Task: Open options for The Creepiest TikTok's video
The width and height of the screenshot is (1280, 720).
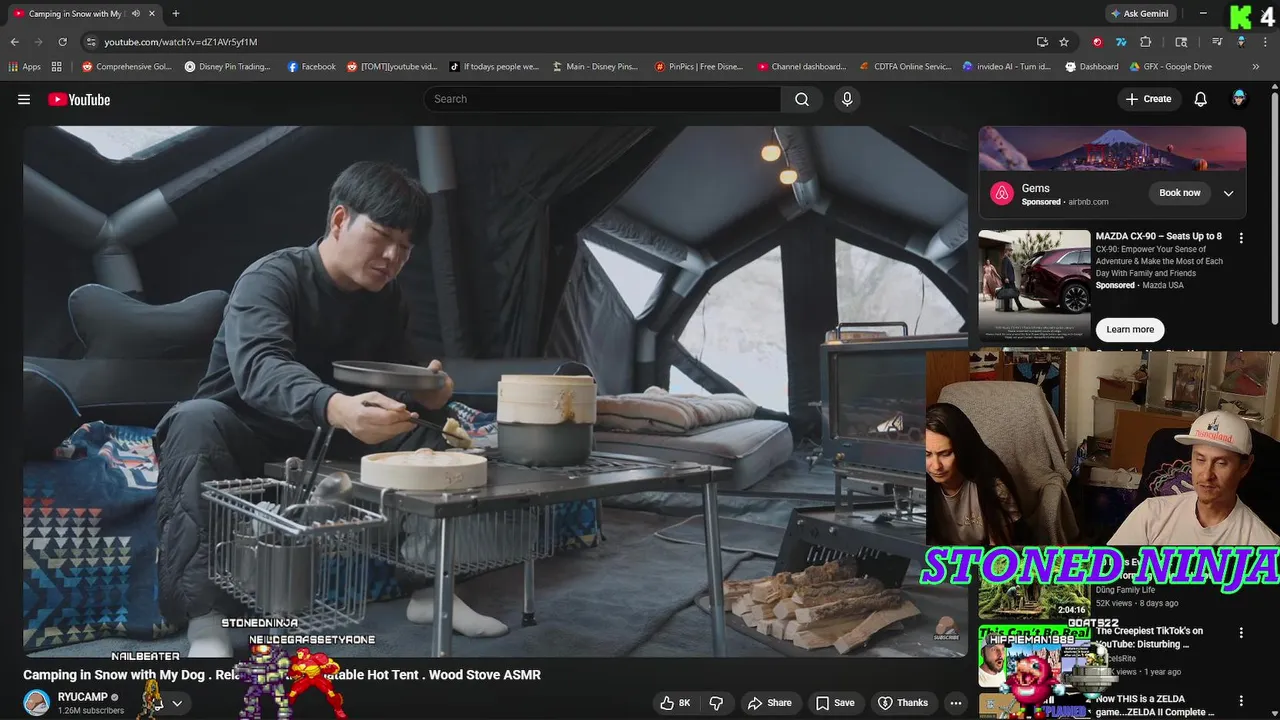Action: click(x=1241, y=633)
